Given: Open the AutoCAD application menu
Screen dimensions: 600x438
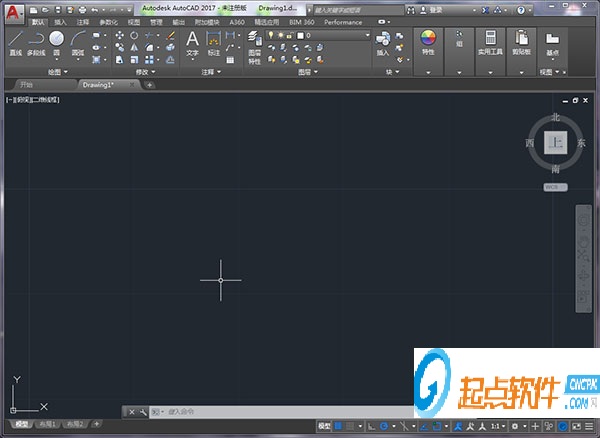Looking at the screenshot, I should point(14,13).
